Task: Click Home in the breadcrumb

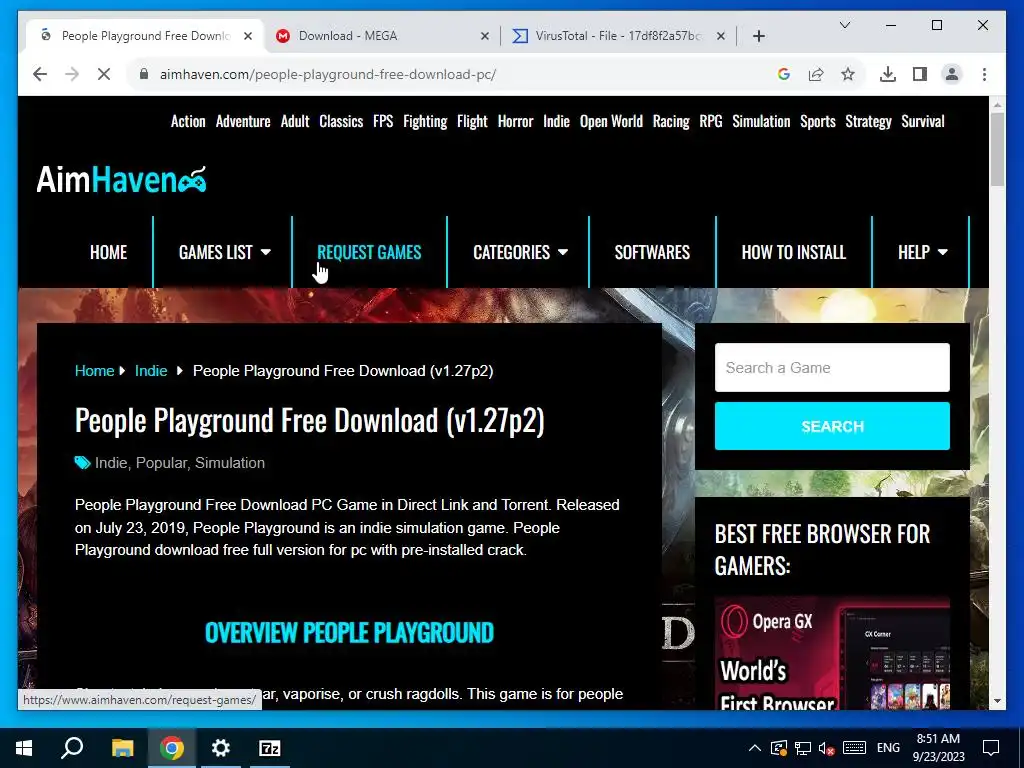Action: (94, 371)
